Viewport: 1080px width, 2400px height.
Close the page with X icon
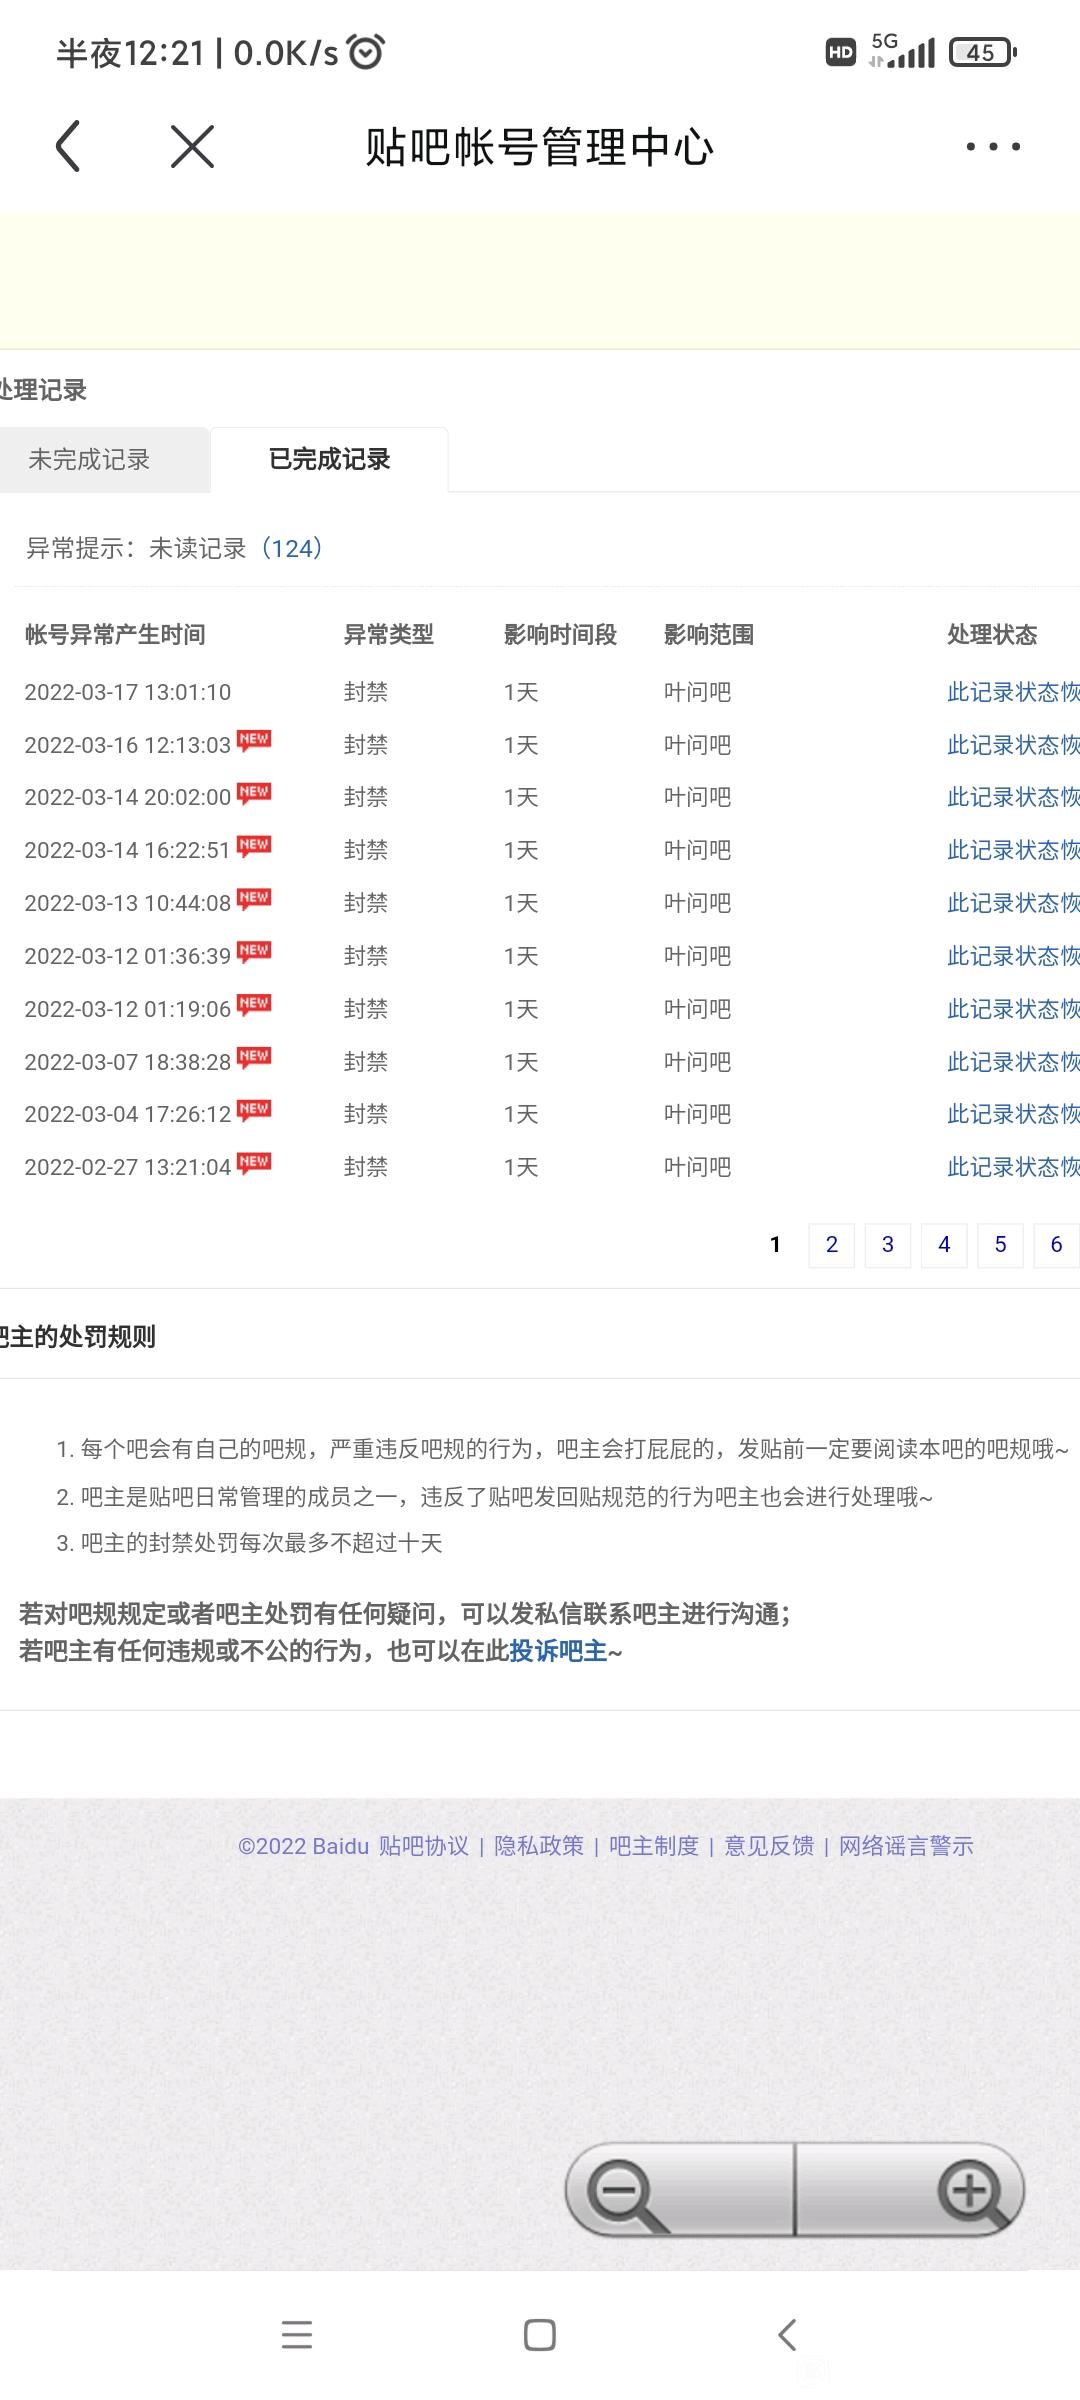(192, 147)
